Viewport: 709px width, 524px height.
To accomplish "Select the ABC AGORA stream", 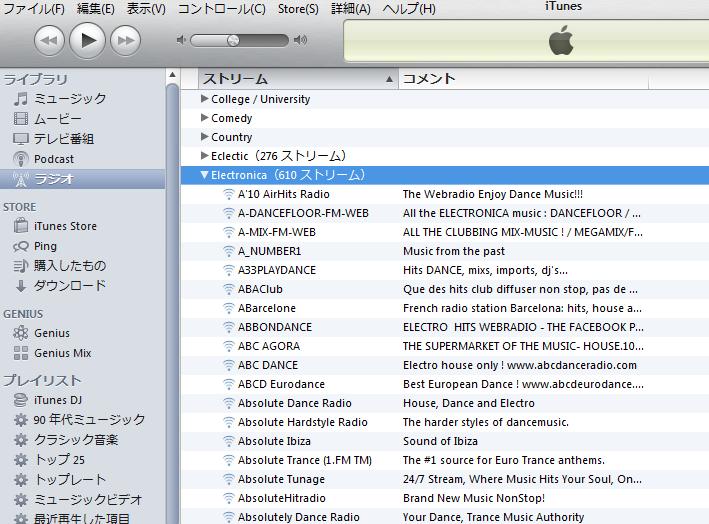I will click(x=269, y=346).
